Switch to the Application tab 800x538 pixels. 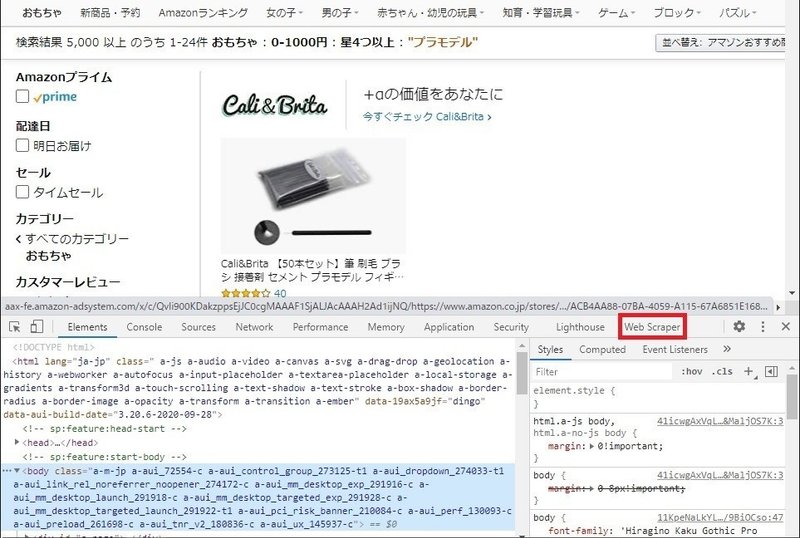click(x=449, y=327)
